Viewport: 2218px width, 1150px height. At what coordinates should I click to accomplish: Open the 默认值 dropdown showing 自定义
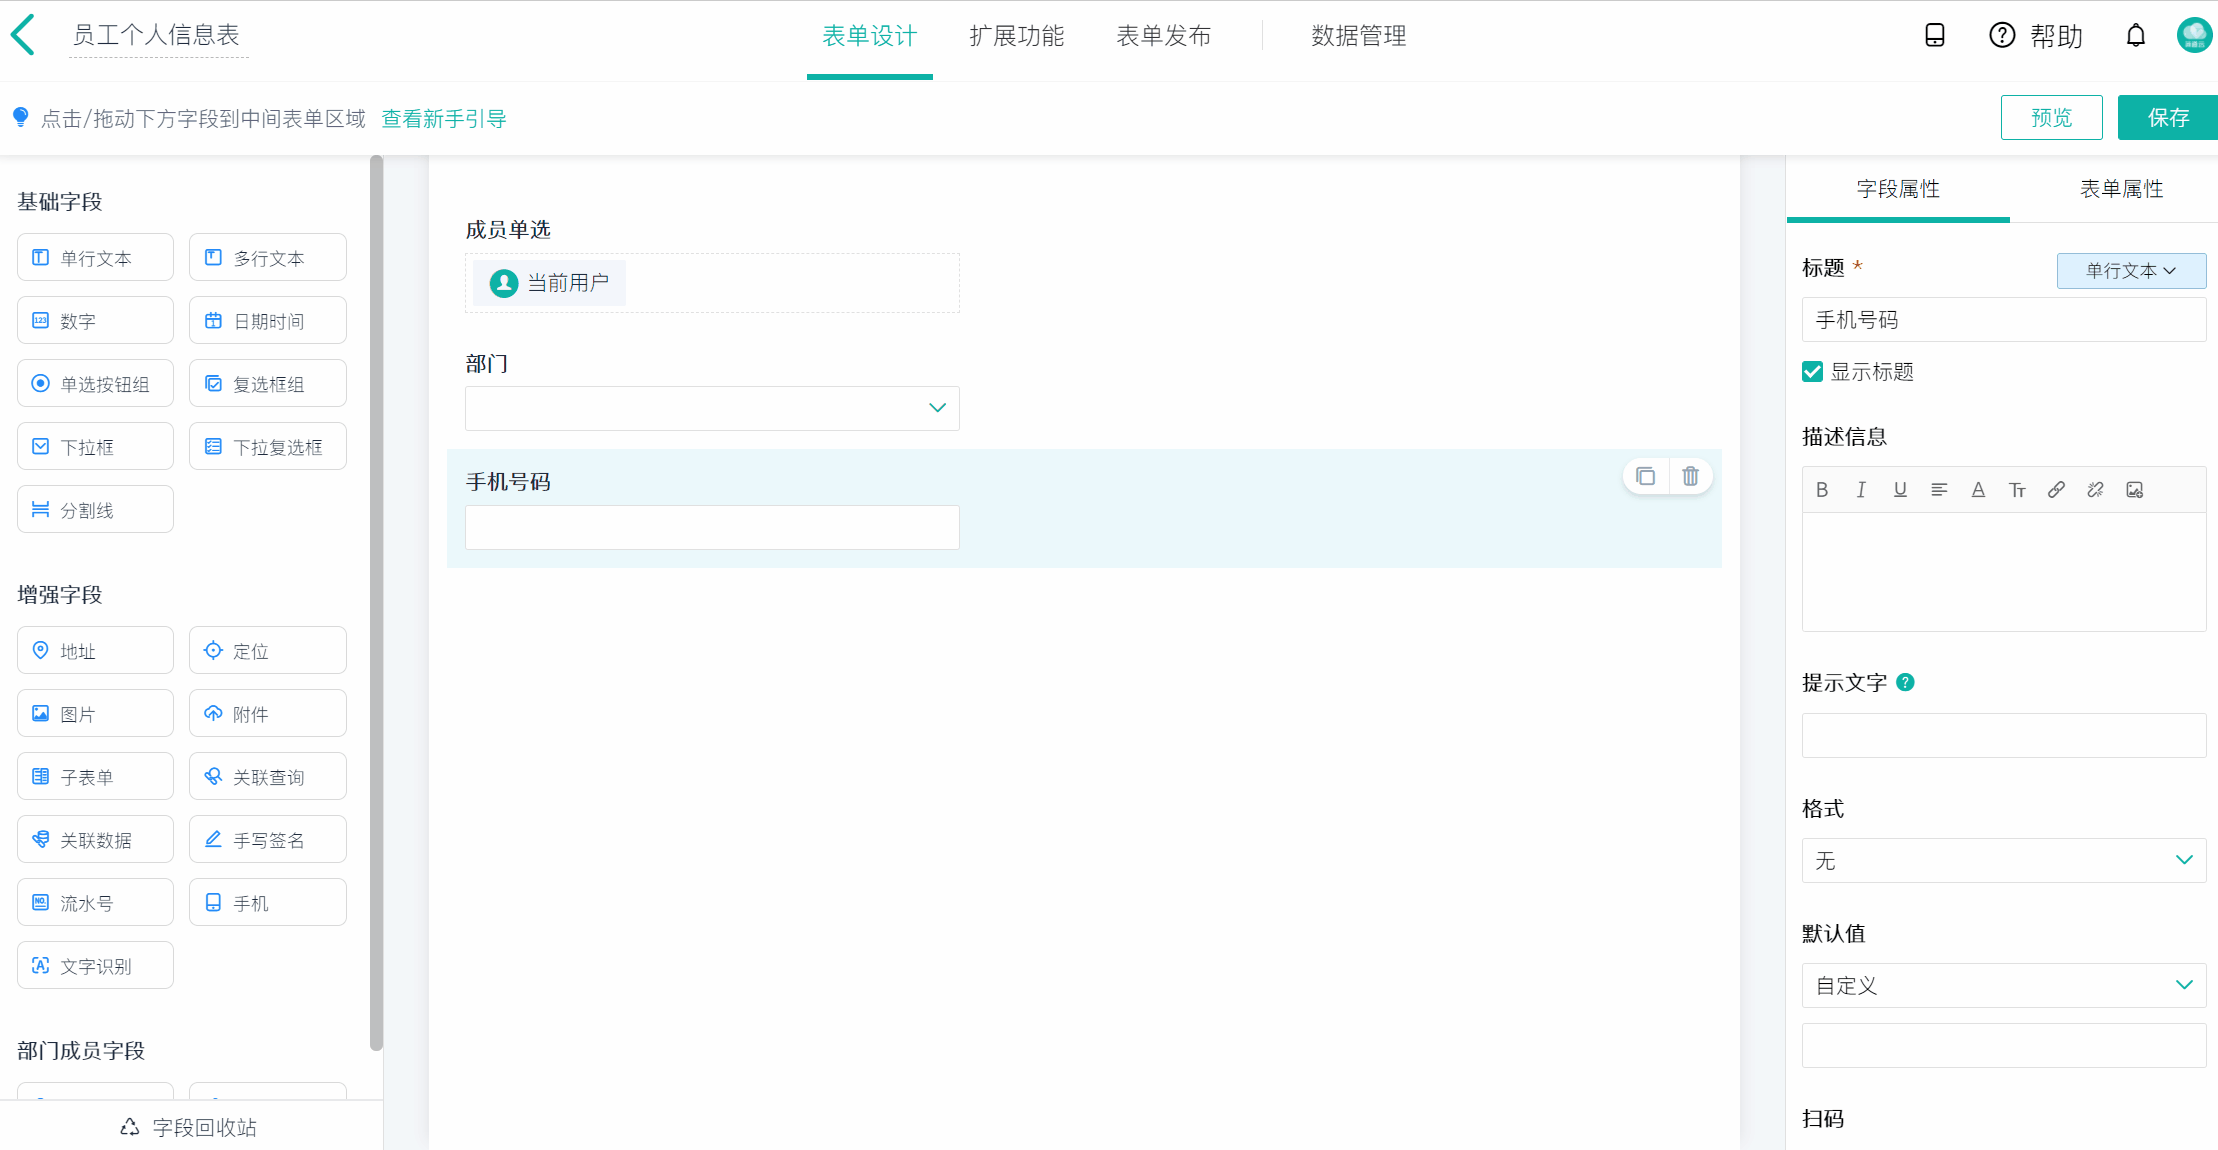click(2003, 986)
